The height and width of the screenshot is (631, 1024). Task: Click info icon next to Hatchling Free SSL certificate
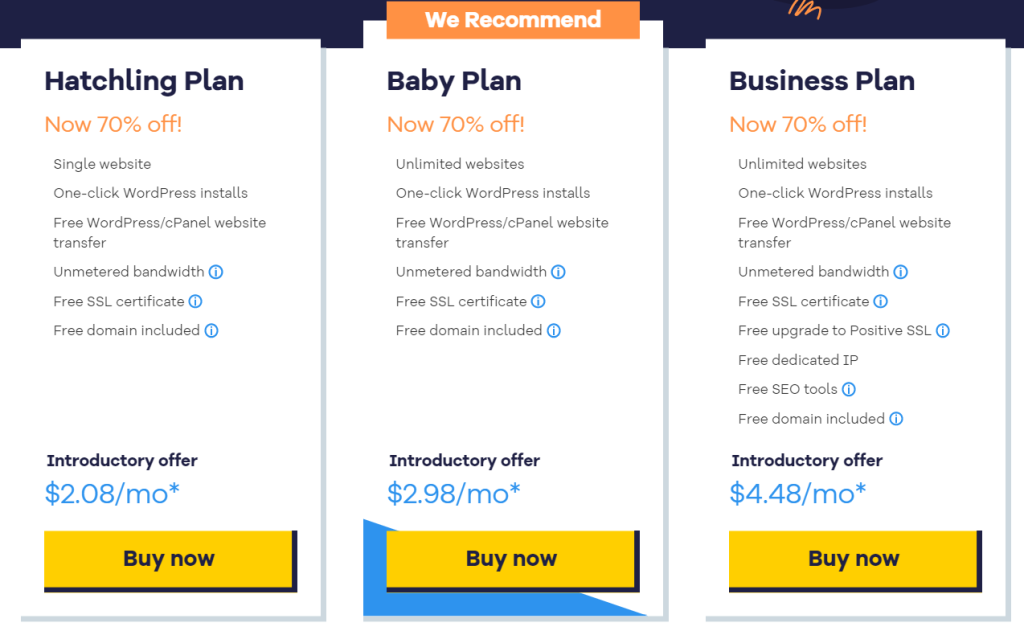point(196,301)
